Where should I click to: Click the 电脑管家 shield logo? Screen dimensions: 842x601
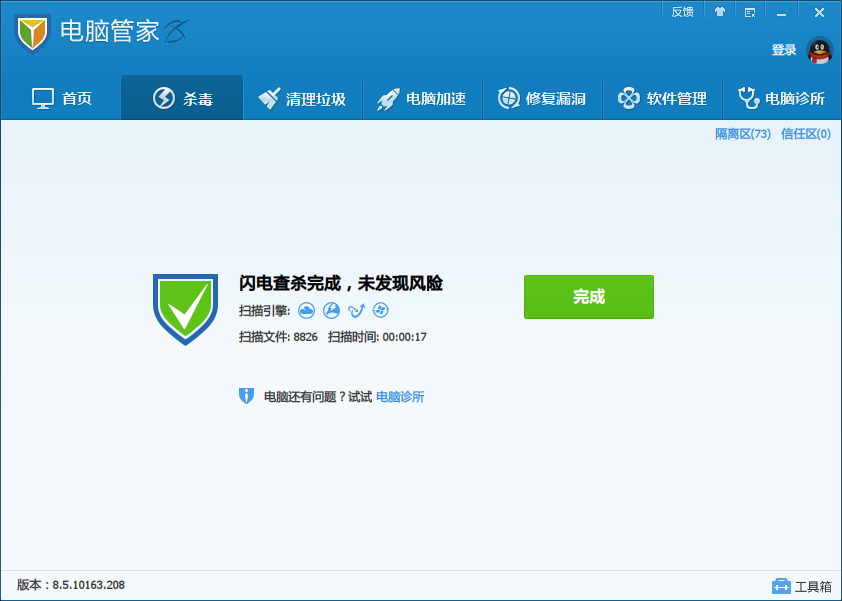32,33
